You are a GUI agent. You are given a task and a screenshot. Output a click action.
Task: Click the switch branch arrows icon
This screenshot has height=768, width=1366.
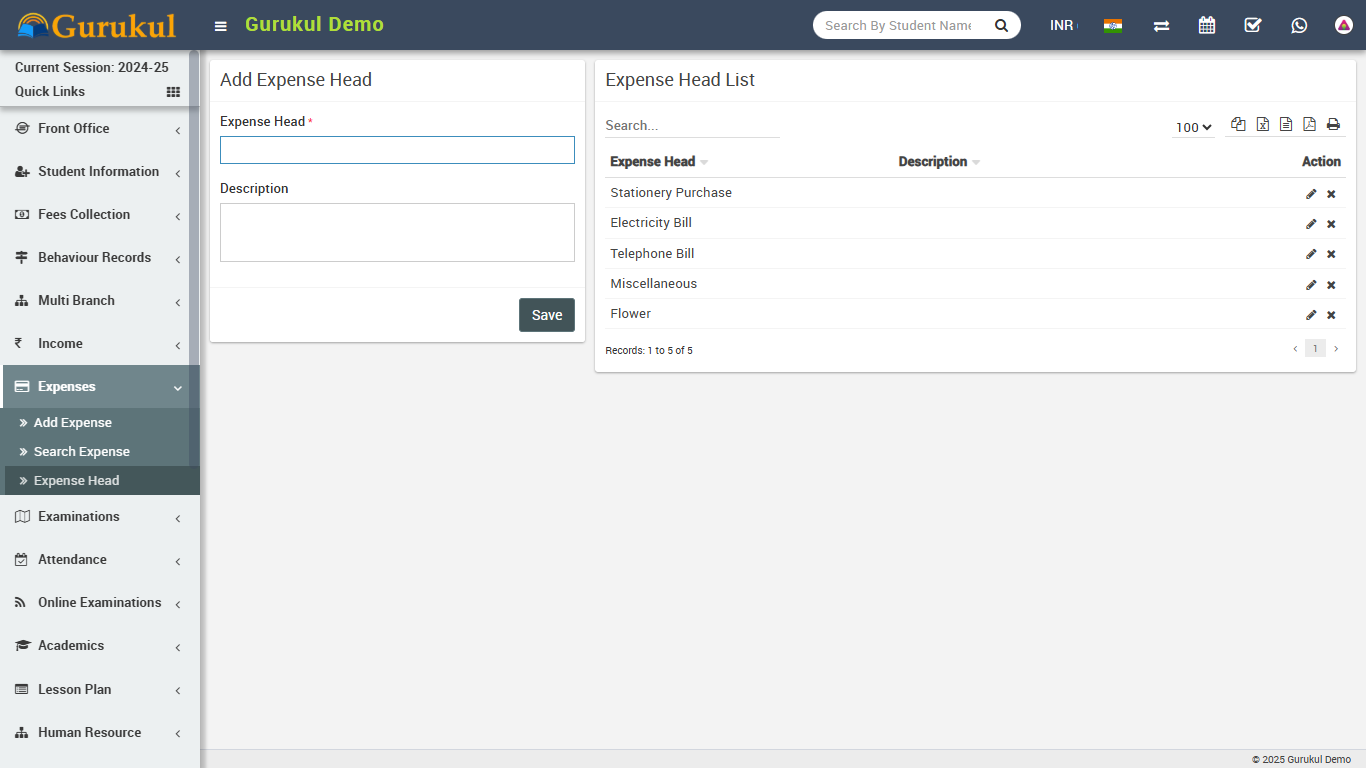[1161, 25]
